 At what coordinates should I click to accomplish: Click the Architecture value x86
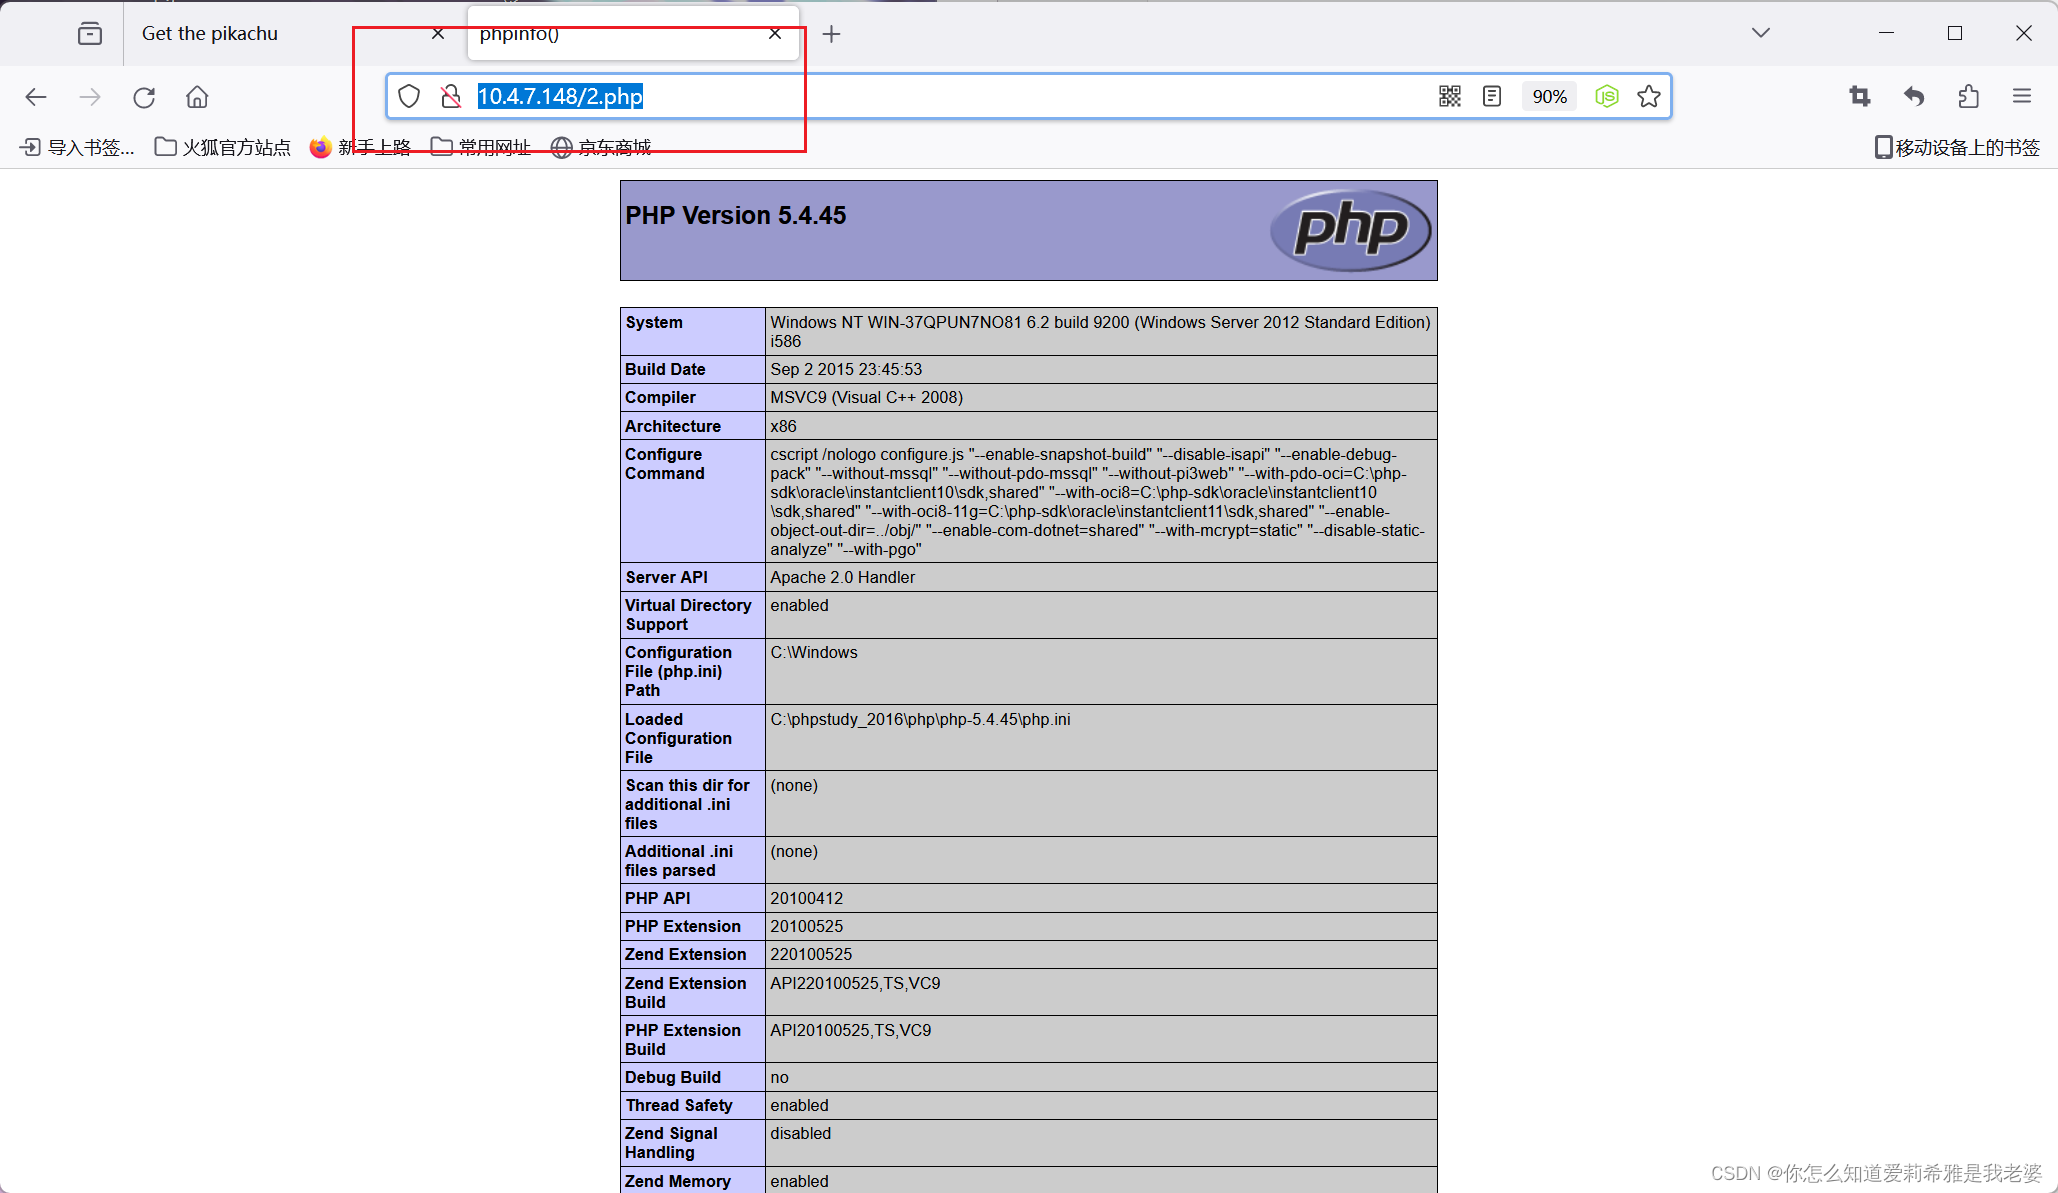pyautogui.click(x=783, y=426)
